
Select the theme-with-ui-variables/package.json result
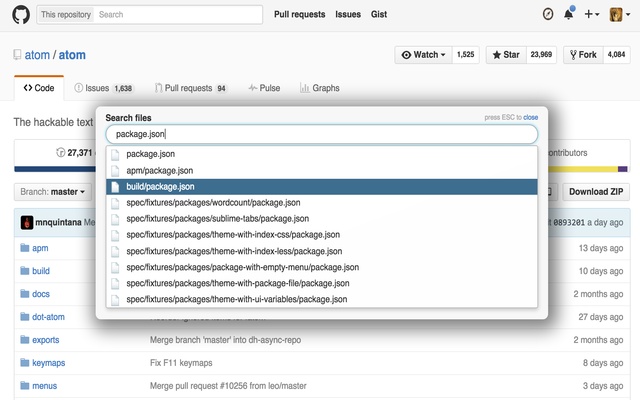[x=322, y=299]
